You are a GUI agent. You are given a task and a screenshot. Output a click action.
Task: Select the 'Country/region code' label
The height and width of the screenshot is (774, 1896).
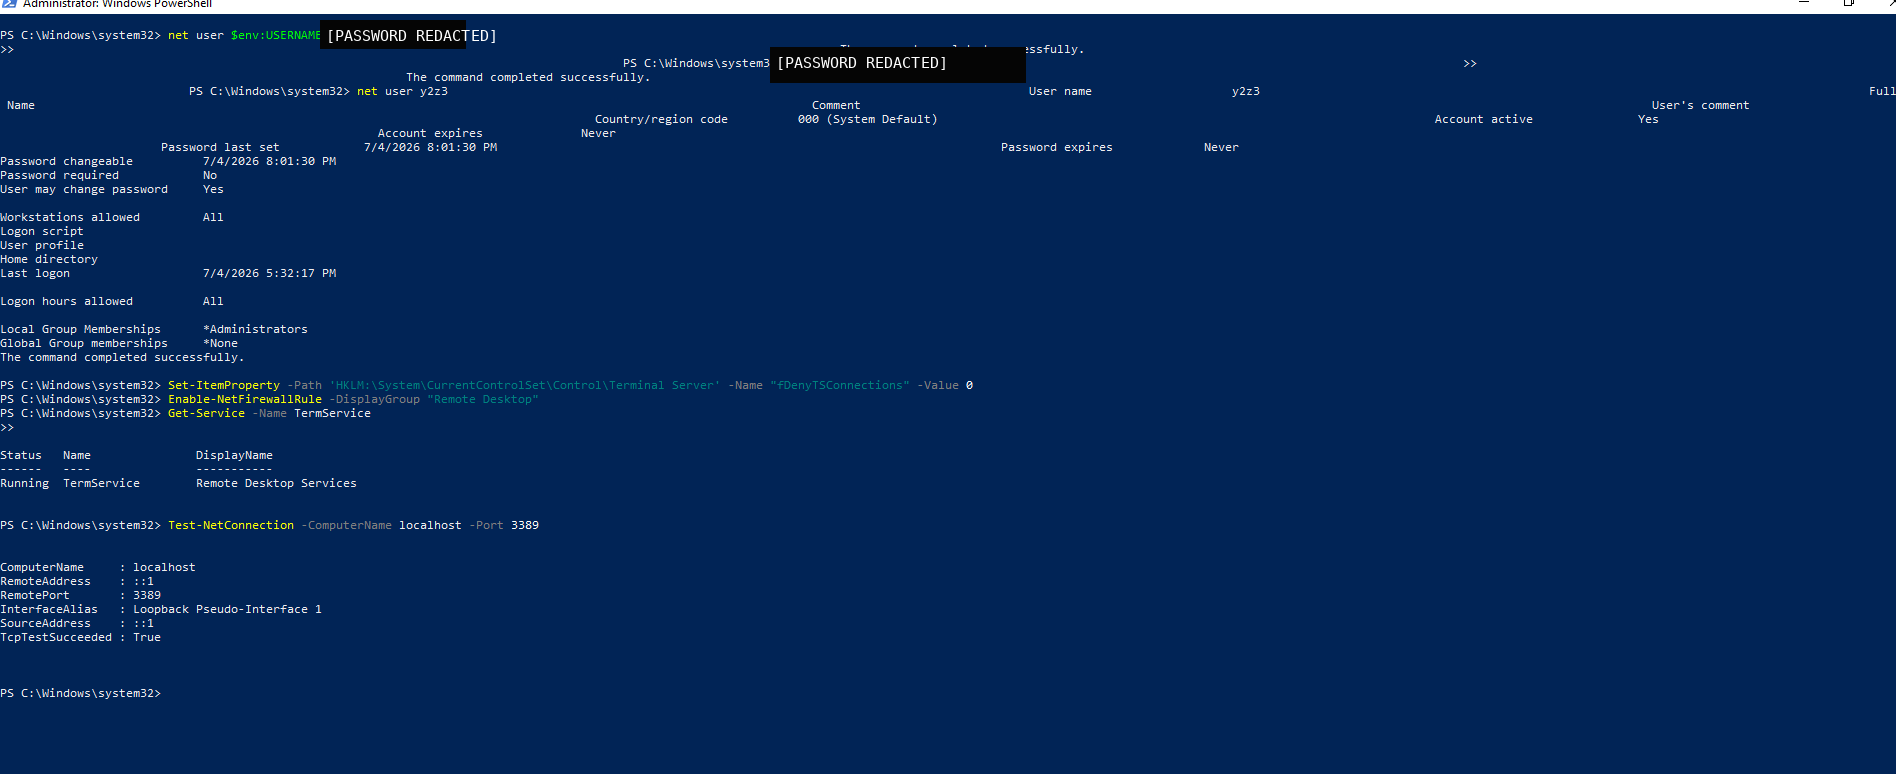click(661, 119)
